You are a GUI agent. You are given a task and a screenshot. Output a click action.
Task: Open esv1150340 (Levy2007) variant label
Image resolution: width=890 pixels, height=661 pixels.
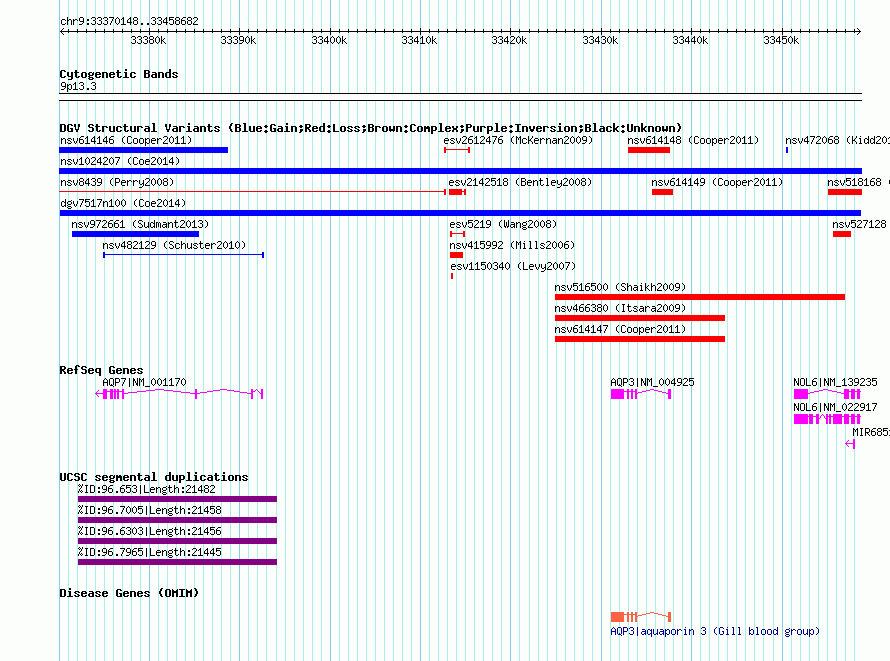coord(513,266)
